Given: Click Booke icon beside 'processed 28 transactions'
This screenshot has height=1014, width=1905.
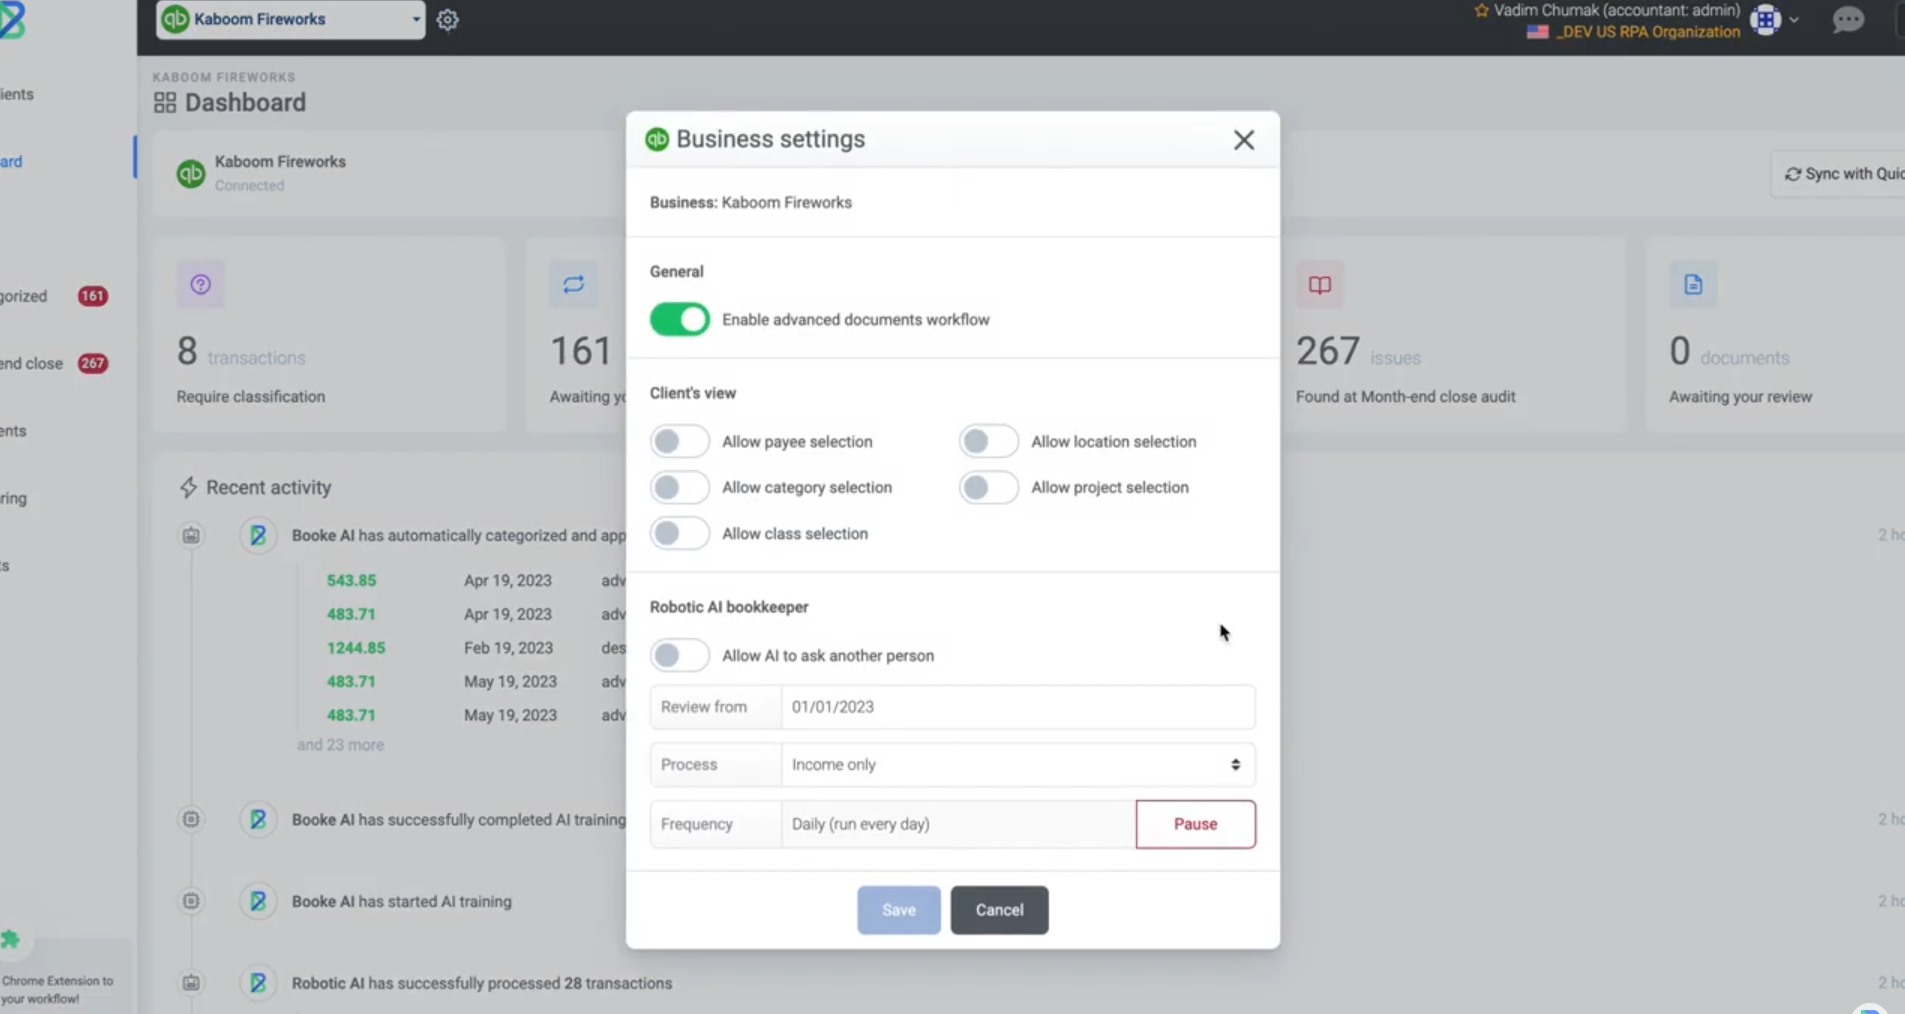Looking at the screenshot, I should pos(258,983).
